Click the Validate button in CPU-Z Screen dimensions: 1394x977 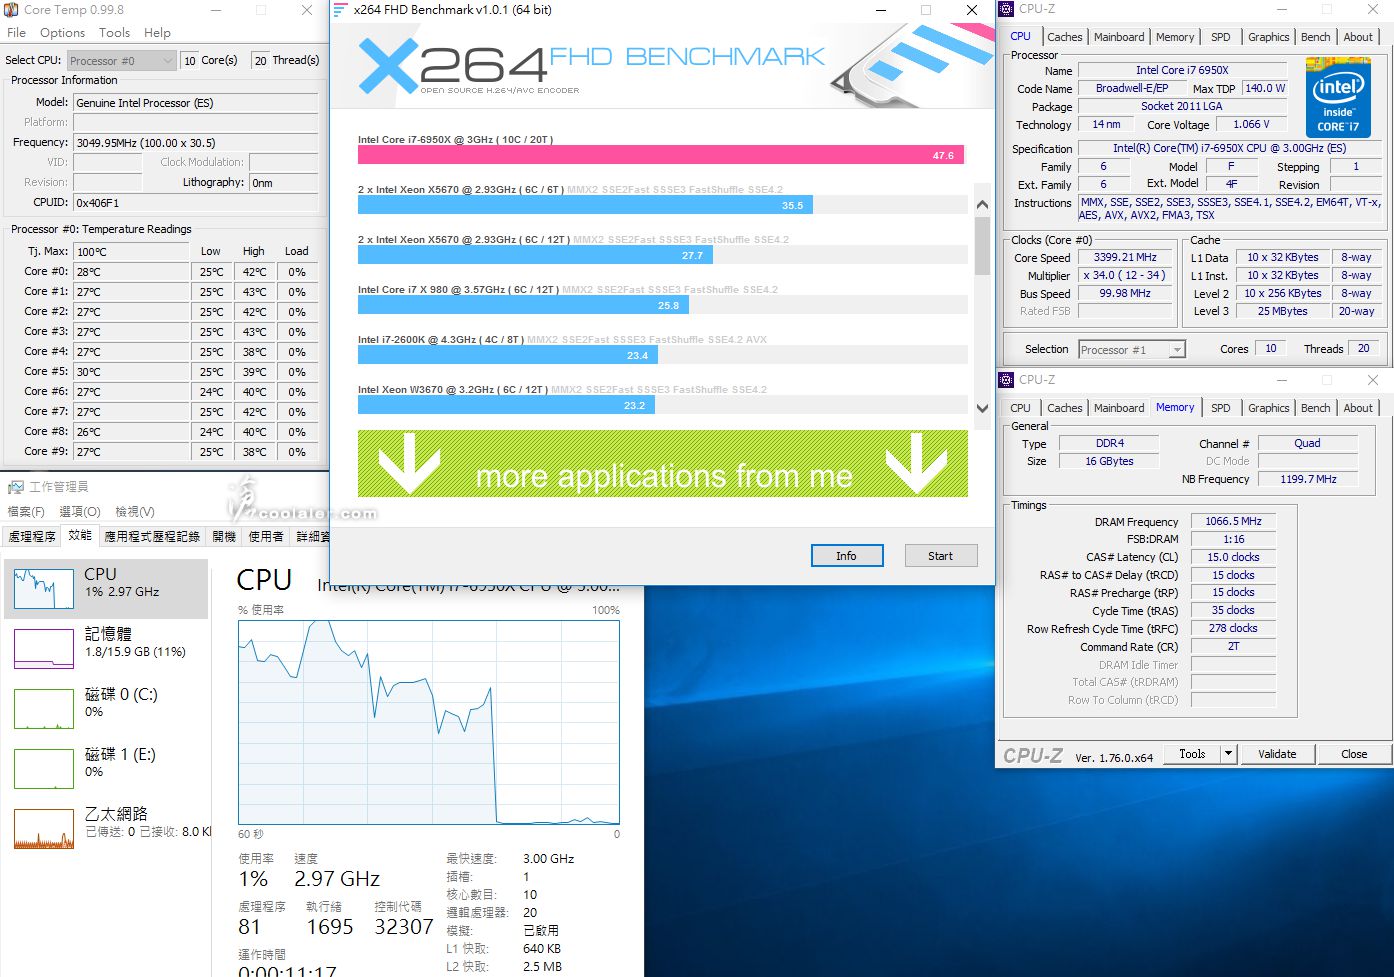(x=1277, y=754)
